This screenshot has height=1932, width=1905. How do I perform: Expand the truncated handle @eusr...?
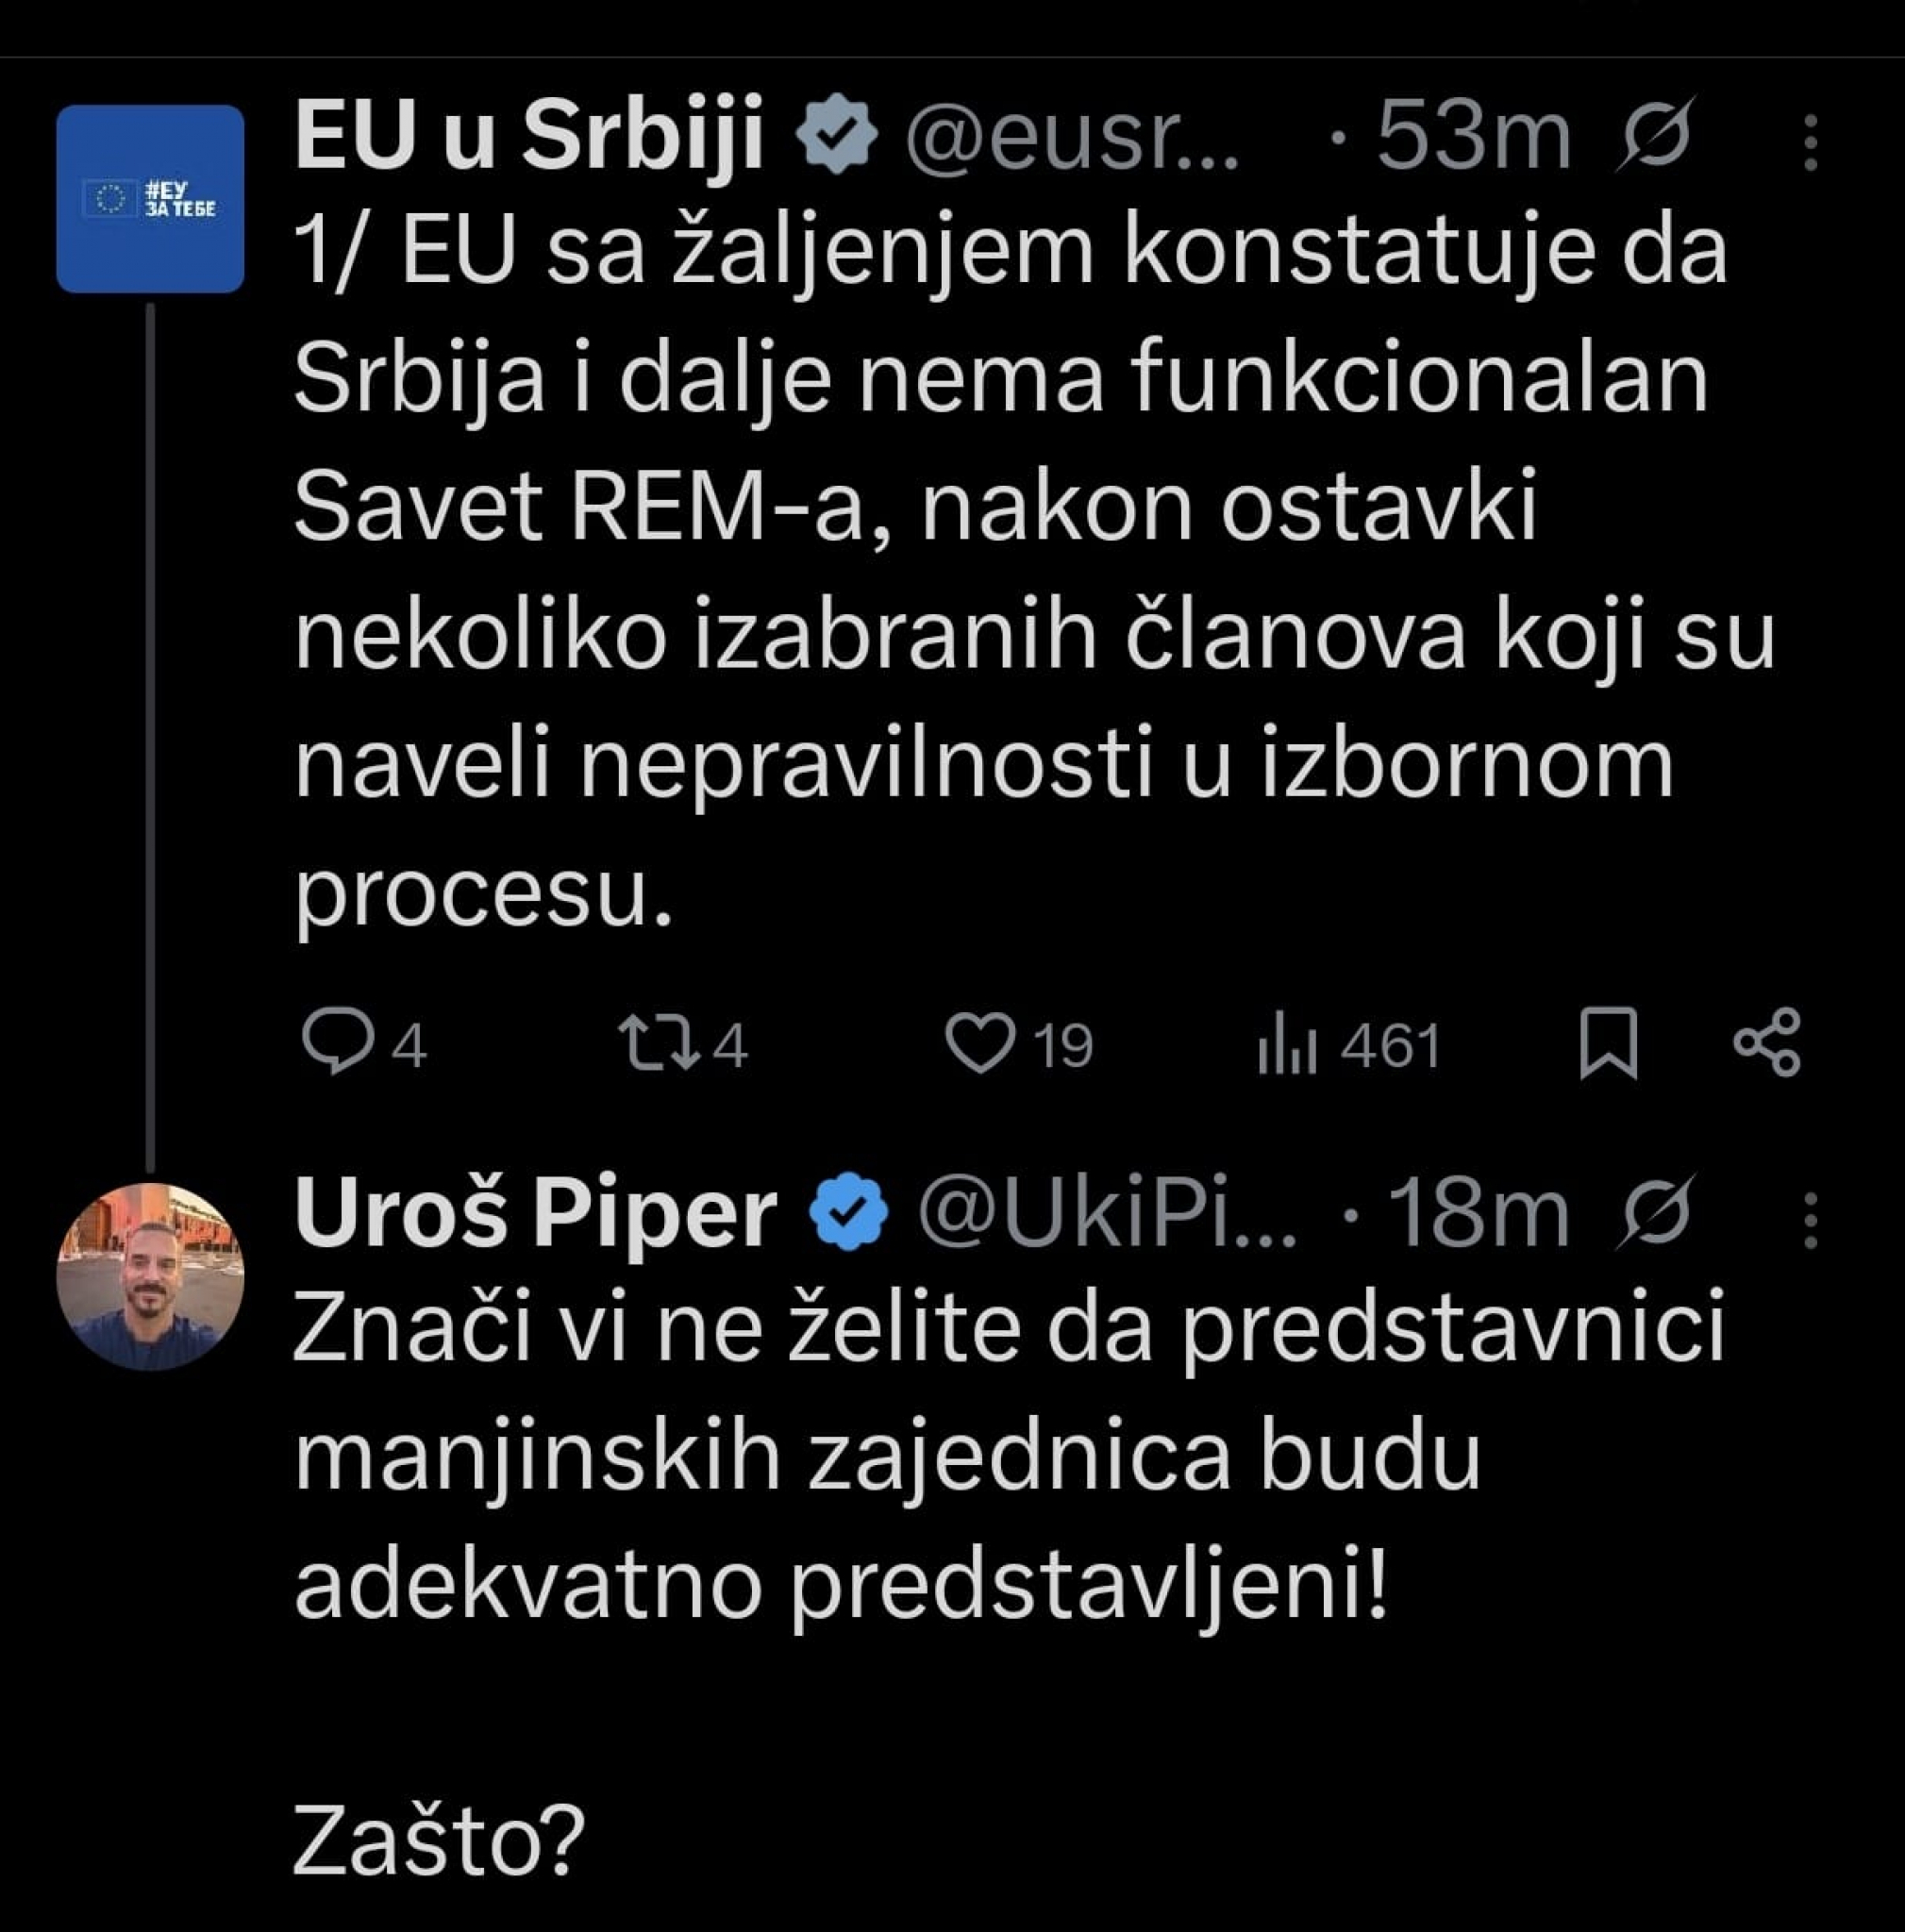coord(1071,140)
